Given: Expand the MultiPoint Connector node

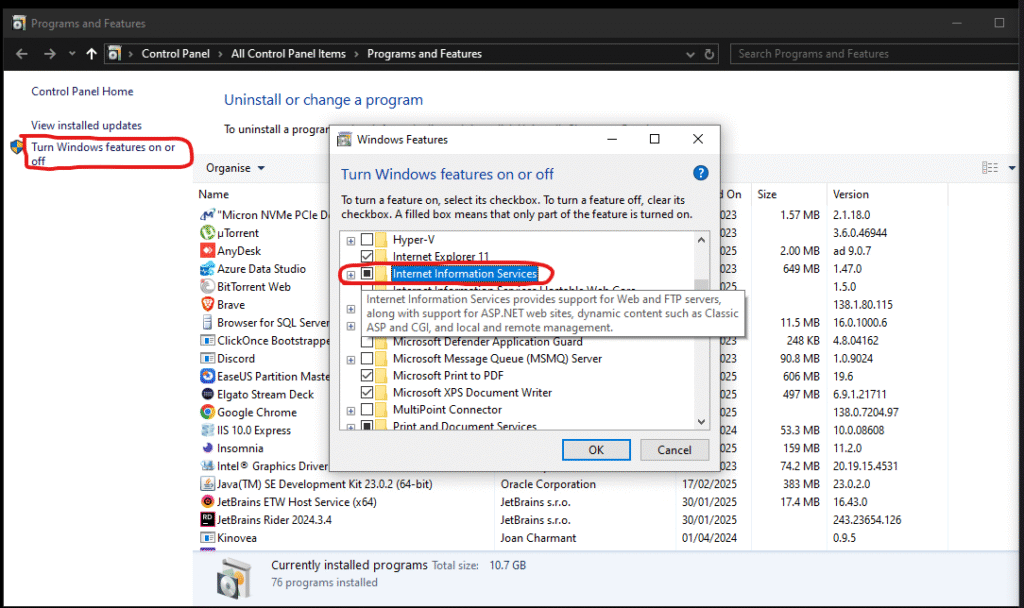Looking at the screenshot, I should click(351, 411).
